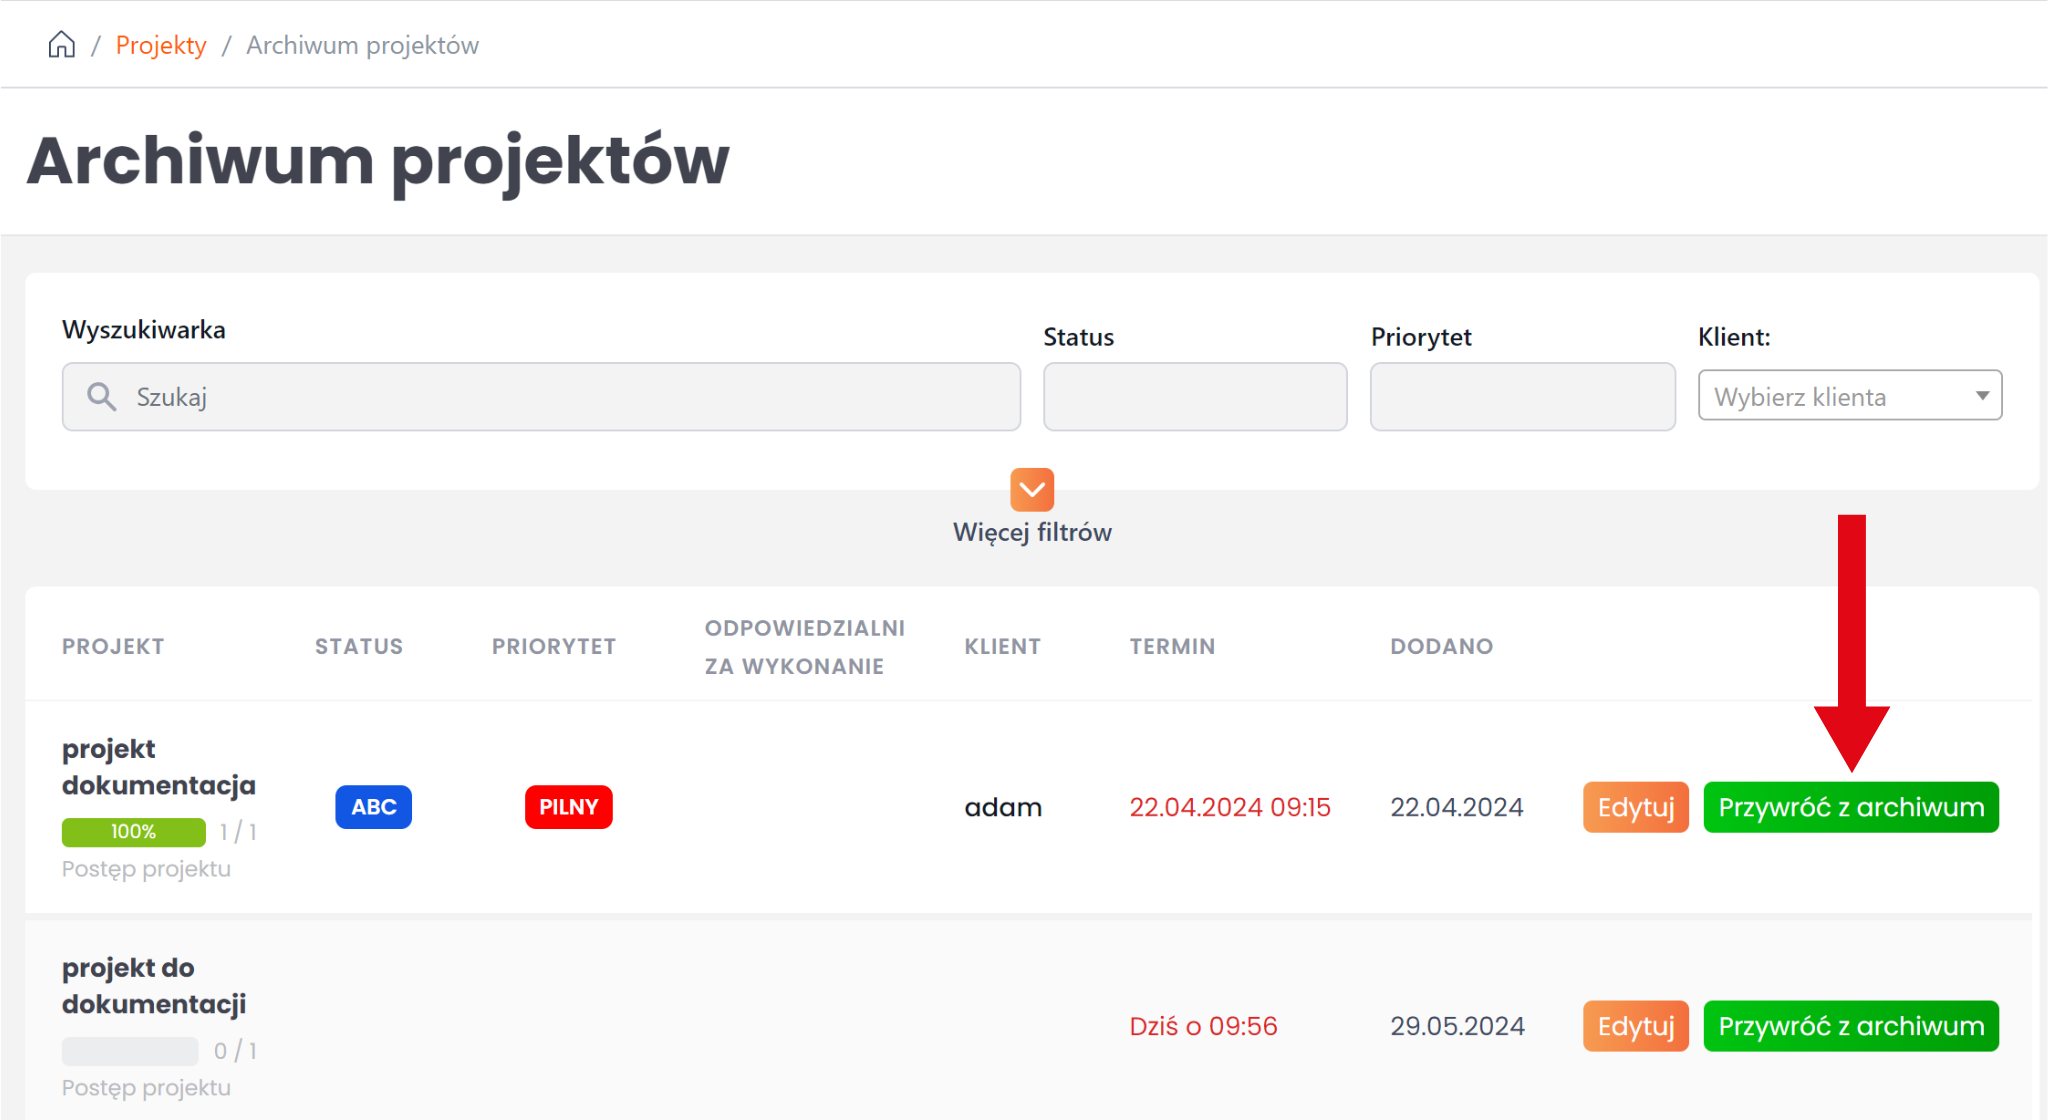This screenshot has height=1120, width=2048.
Task: Go to Projekty breadcrumb link
Action: pos(161,45)
